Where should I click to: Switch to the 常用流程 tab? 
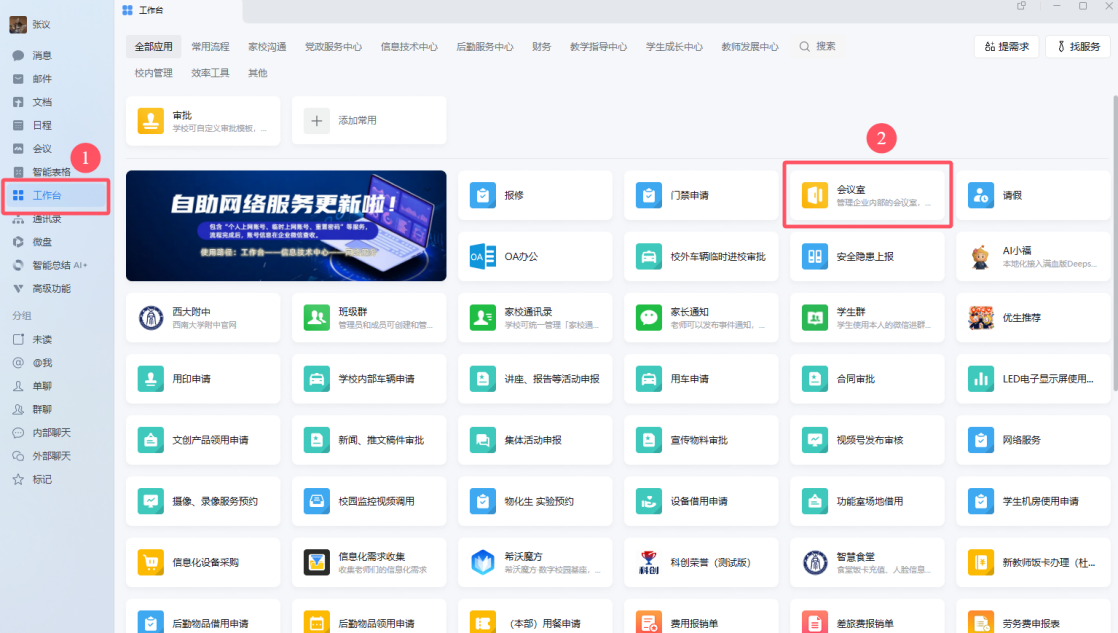tap(210, 46)
